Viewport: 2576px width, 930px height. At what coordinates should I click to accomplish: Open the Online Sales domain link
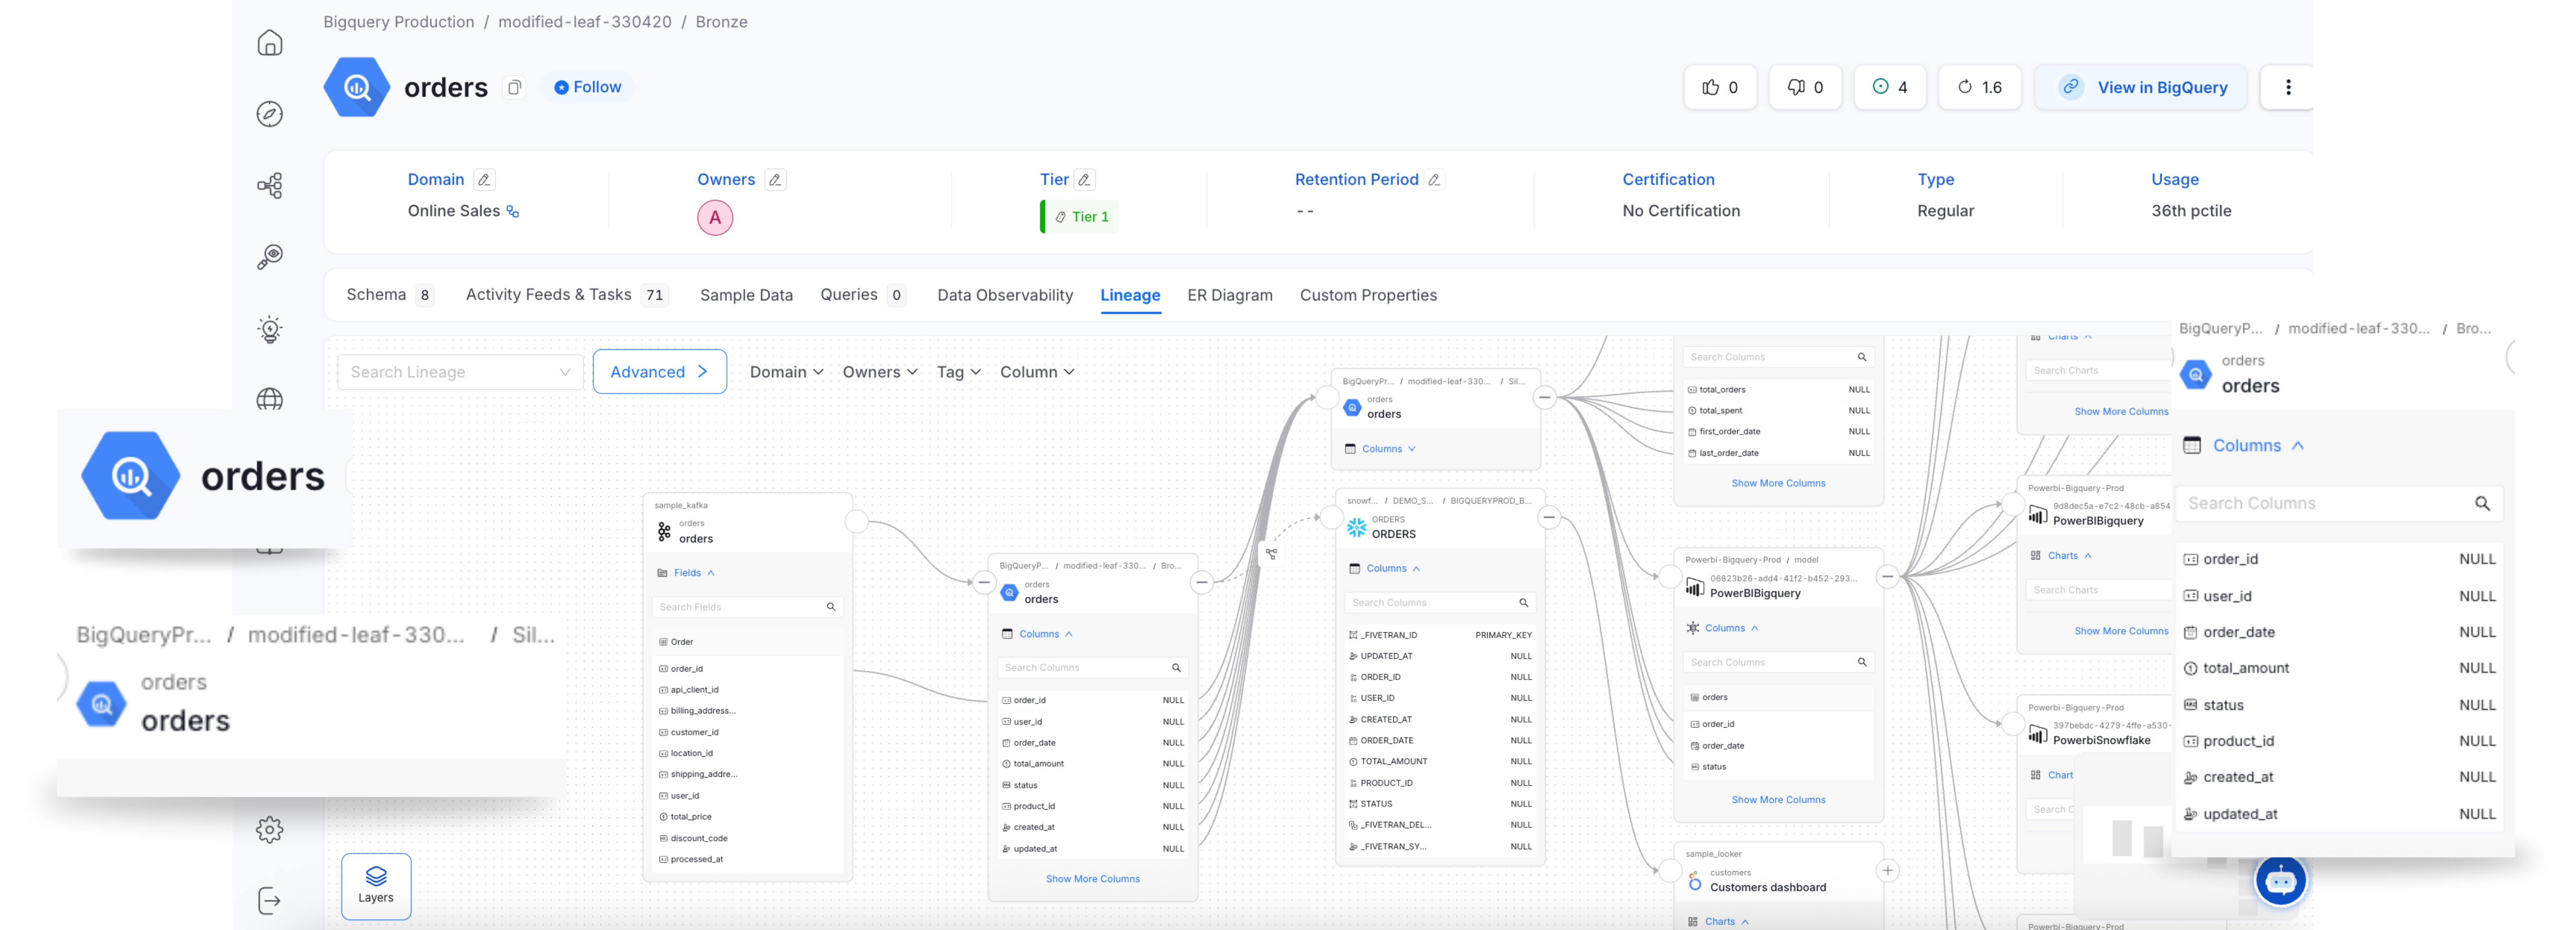[x=463, y=211]
